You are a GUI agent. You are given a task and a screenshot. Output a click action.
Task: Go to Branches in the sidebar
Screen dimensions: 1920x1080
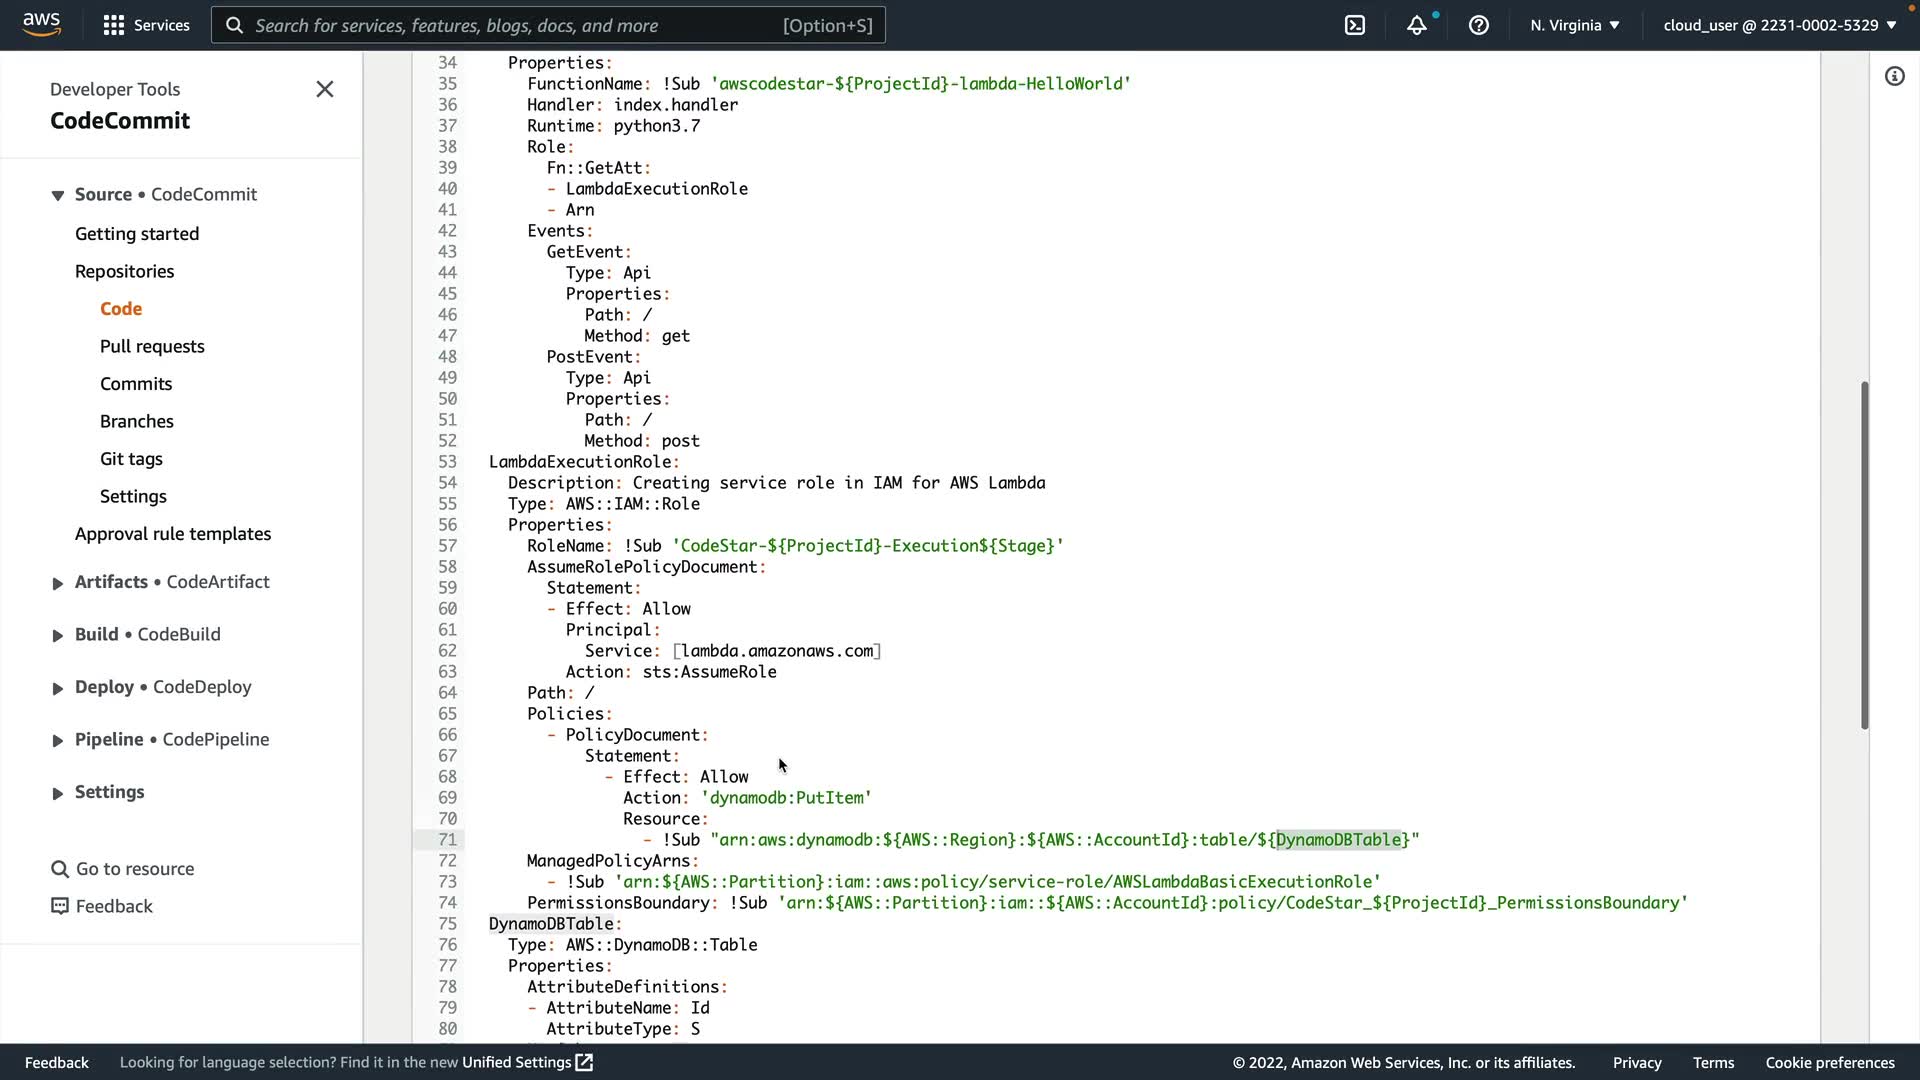coord(137,421)
